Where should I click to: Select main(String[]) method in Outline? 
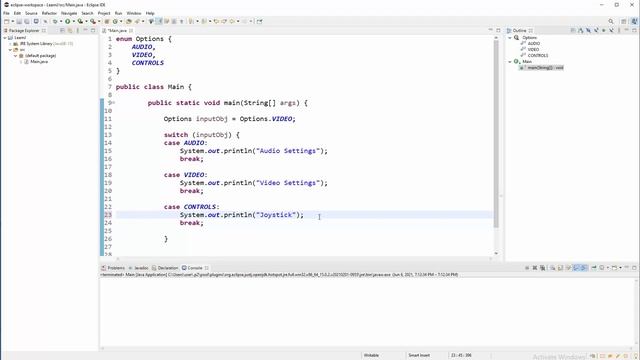point(545,68)
